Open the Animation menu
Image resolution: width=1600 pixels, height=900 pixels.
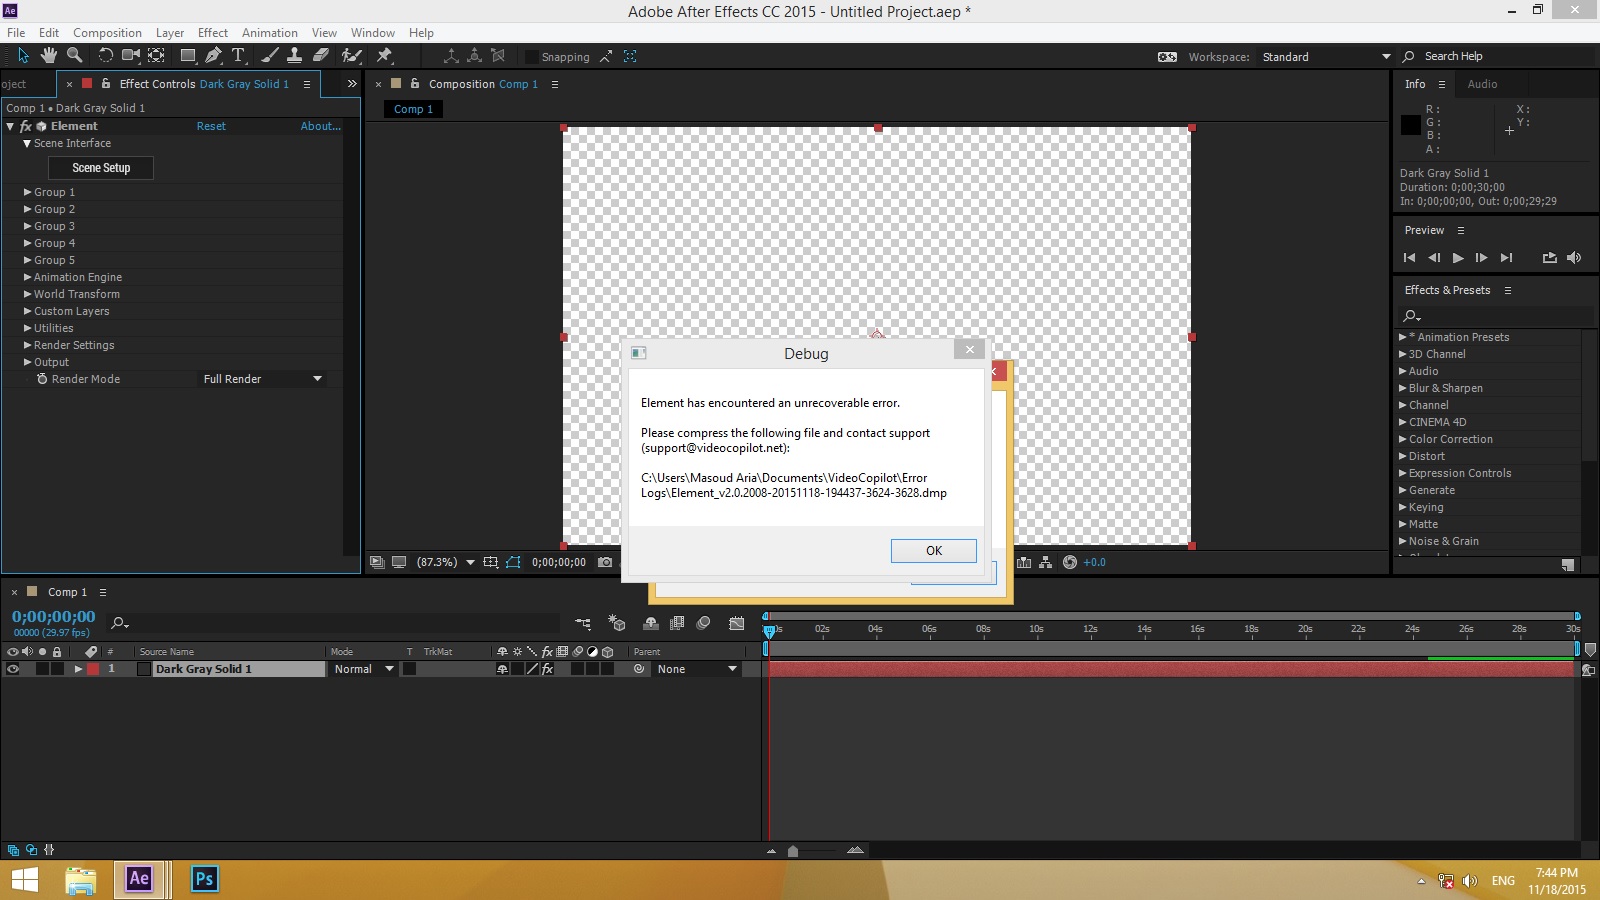(270, 33)
